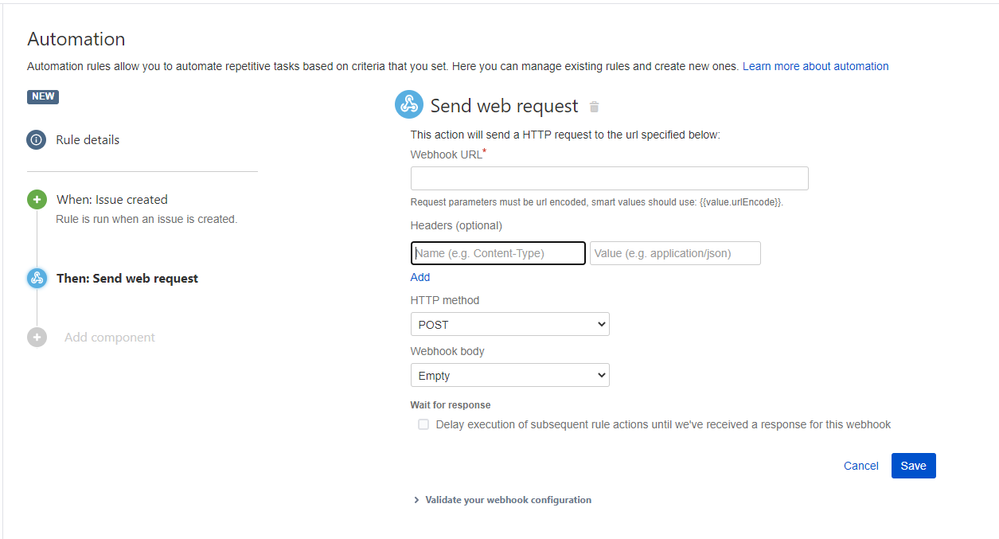Open the HTTP method POST dropdown
Screen dimensions: 999x539
click(509, 325)
